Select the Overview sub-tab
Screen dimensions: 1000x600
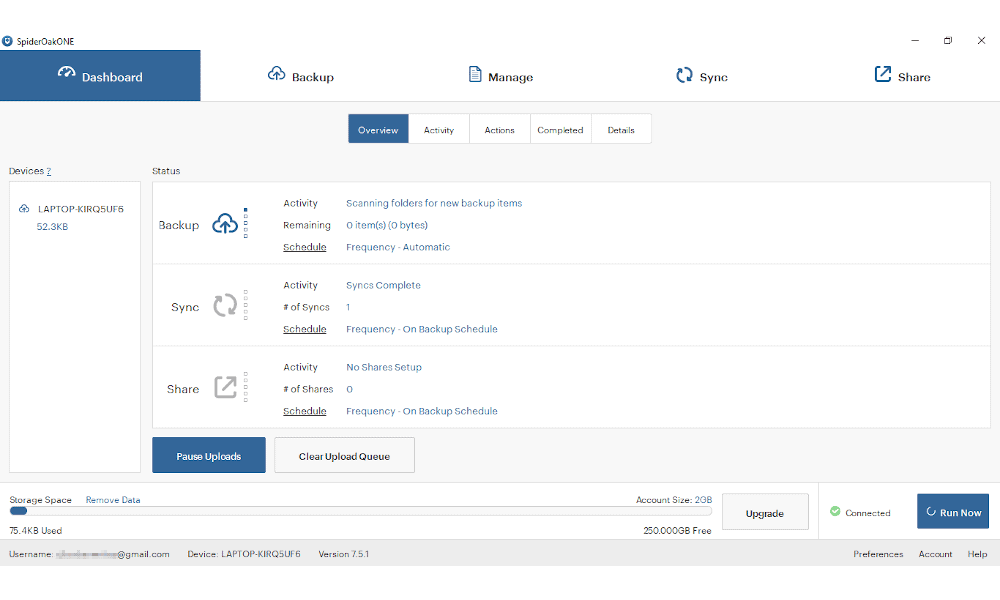tap(378, 129)
